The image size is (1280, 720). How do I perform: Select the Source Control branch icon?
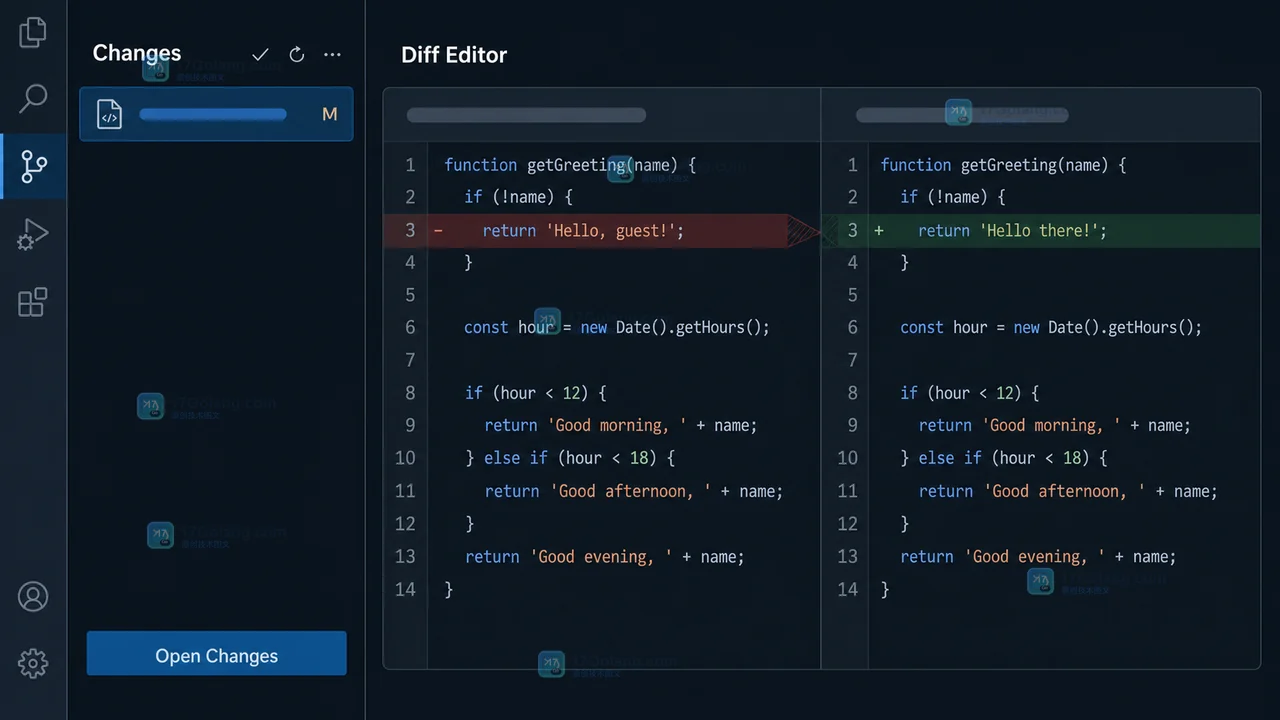(x=33, y=166)
